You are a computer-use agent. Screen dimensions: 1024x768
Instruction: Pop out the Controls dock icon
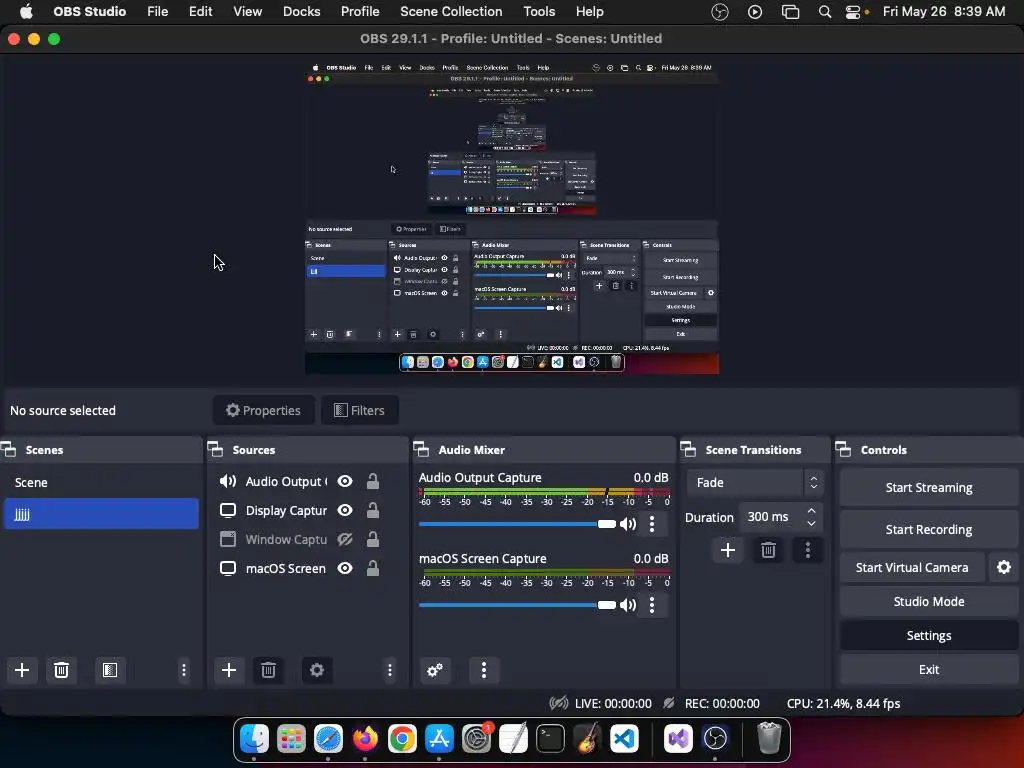(x=843, y=449)
